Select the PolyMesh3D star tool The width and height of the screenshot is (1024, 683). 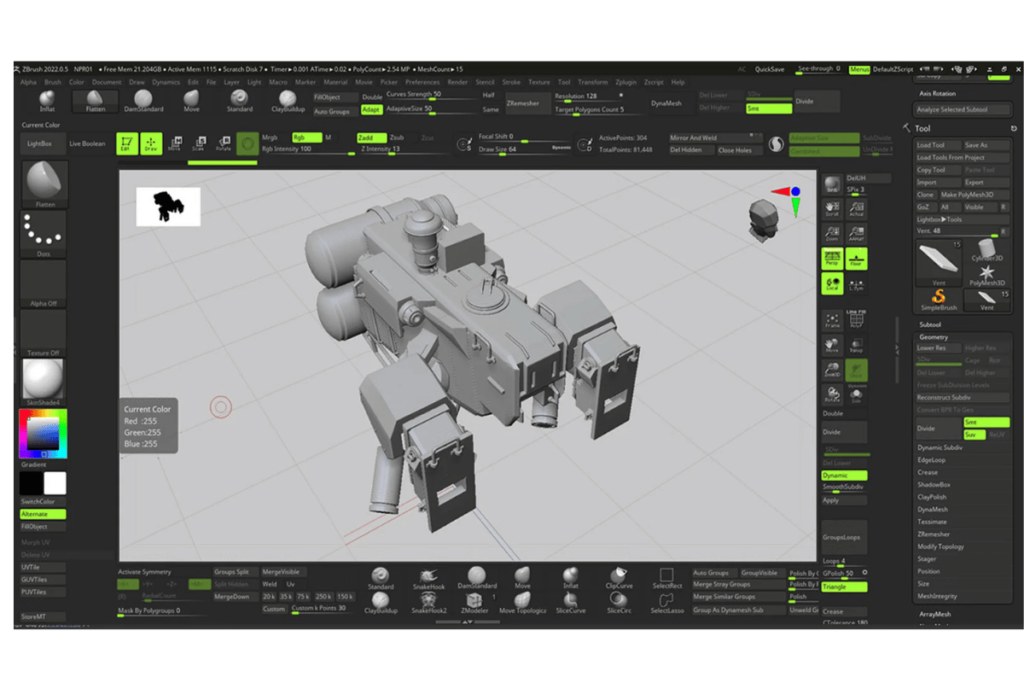[988, 271]
